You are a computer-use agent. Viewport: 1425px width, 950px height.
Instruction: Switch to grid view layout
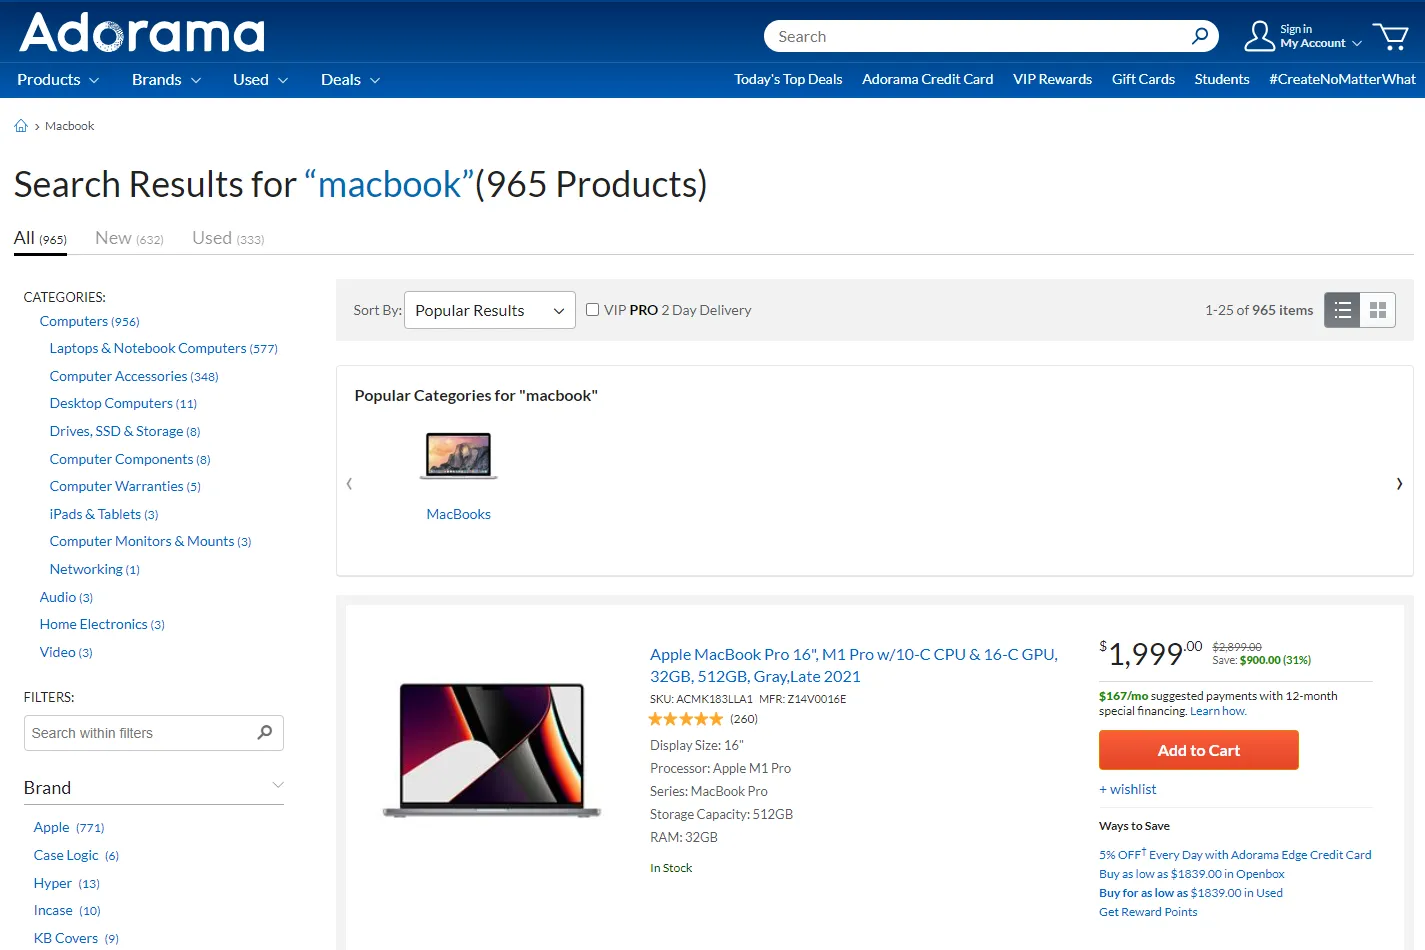(x=1377, y=310)
